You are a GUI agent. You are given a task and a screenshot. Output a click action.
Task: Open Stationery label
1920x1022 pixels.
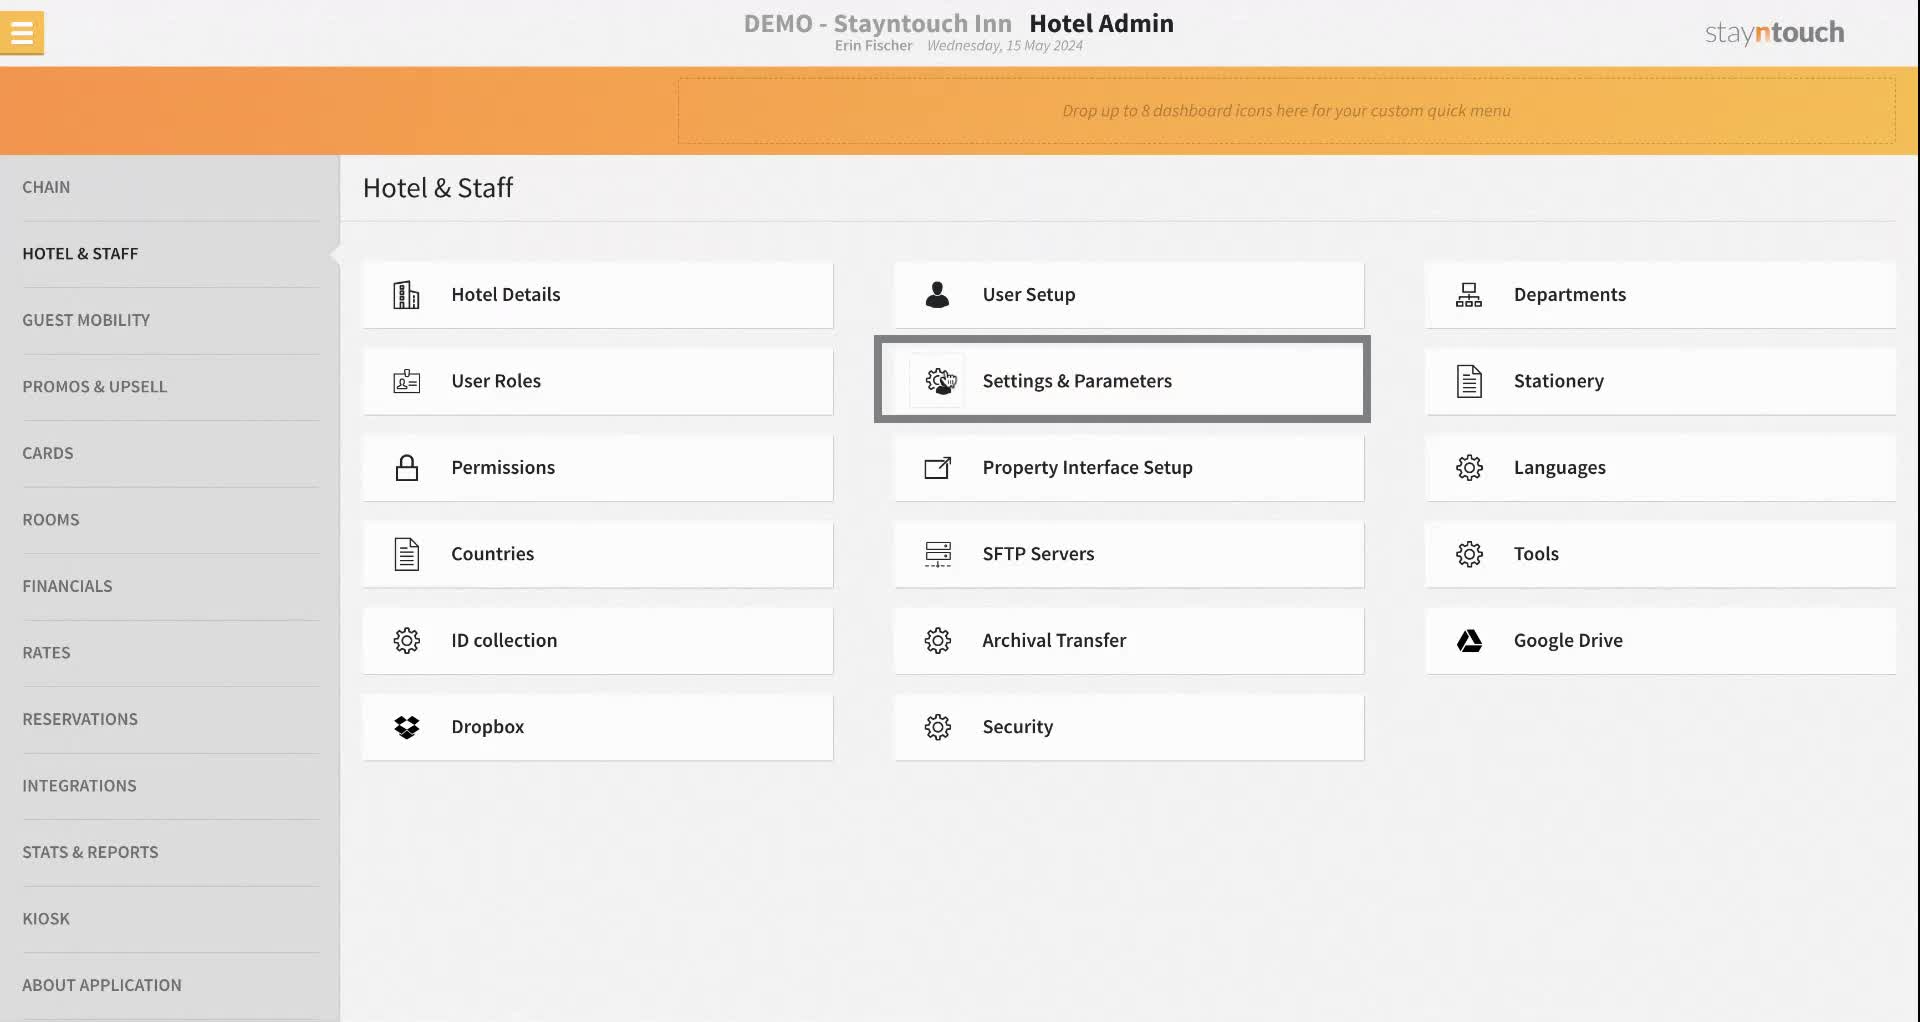tap(1558, 381)
